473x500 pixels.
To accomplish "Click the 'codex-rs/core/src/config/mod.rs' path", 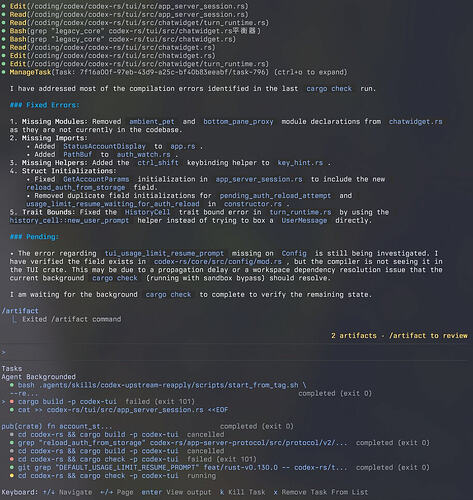I will pyautogui.click(x=218, y=261).
